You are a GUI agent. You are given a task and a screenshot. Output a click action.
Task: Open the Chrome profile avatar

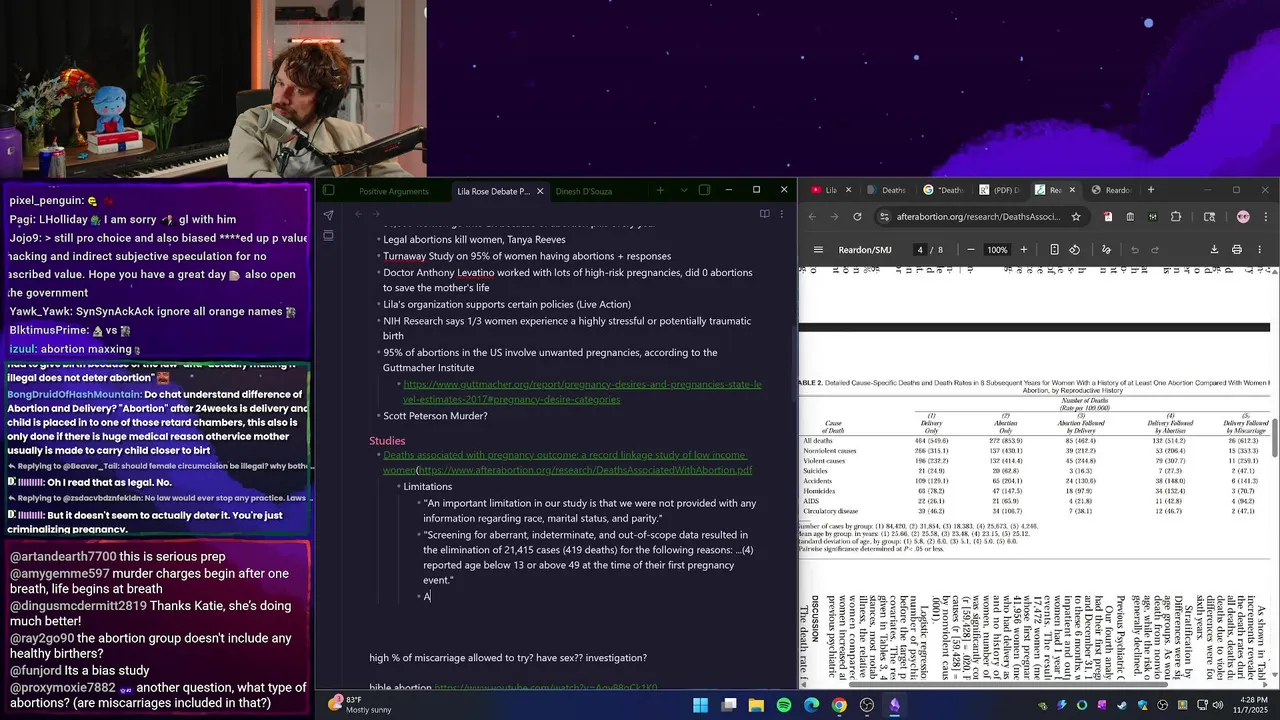click(1243, 216)
